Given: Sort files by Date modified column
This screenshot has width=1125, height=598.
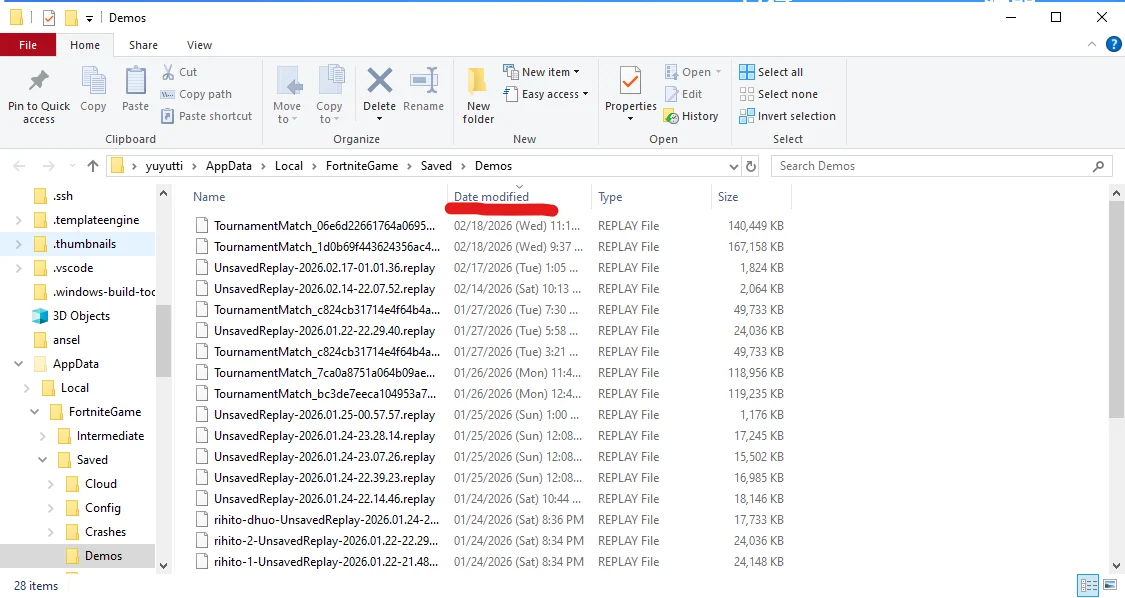Looking at the screenshot, I should [x=491, y=197].
